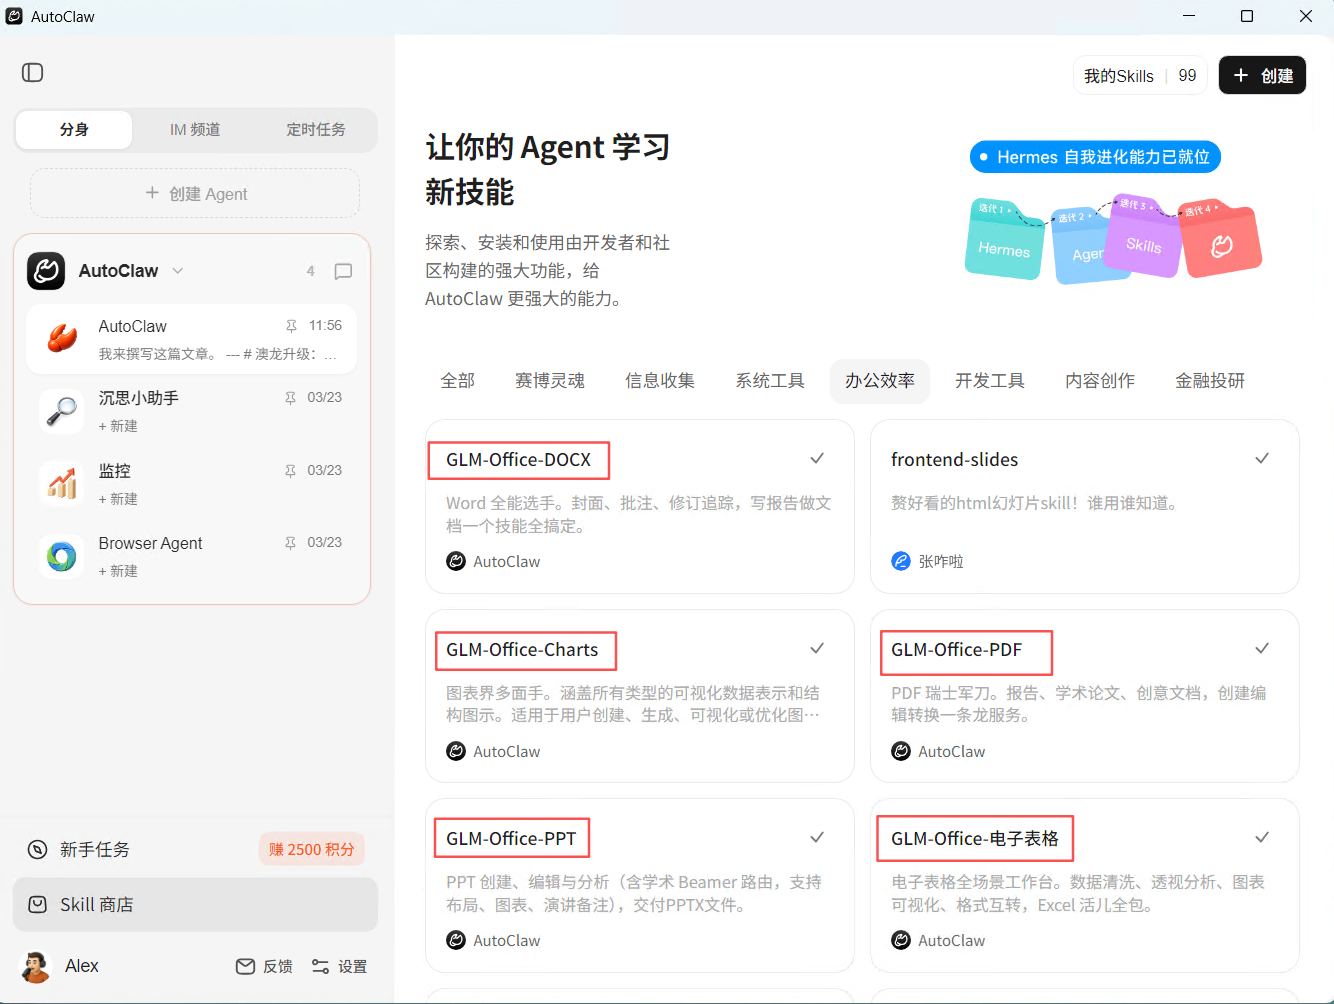Open the magnifier avatar for 沉思小助手
This screenshot has width=1334, height=1004.
pyautogui.click(x=62, y=411)
